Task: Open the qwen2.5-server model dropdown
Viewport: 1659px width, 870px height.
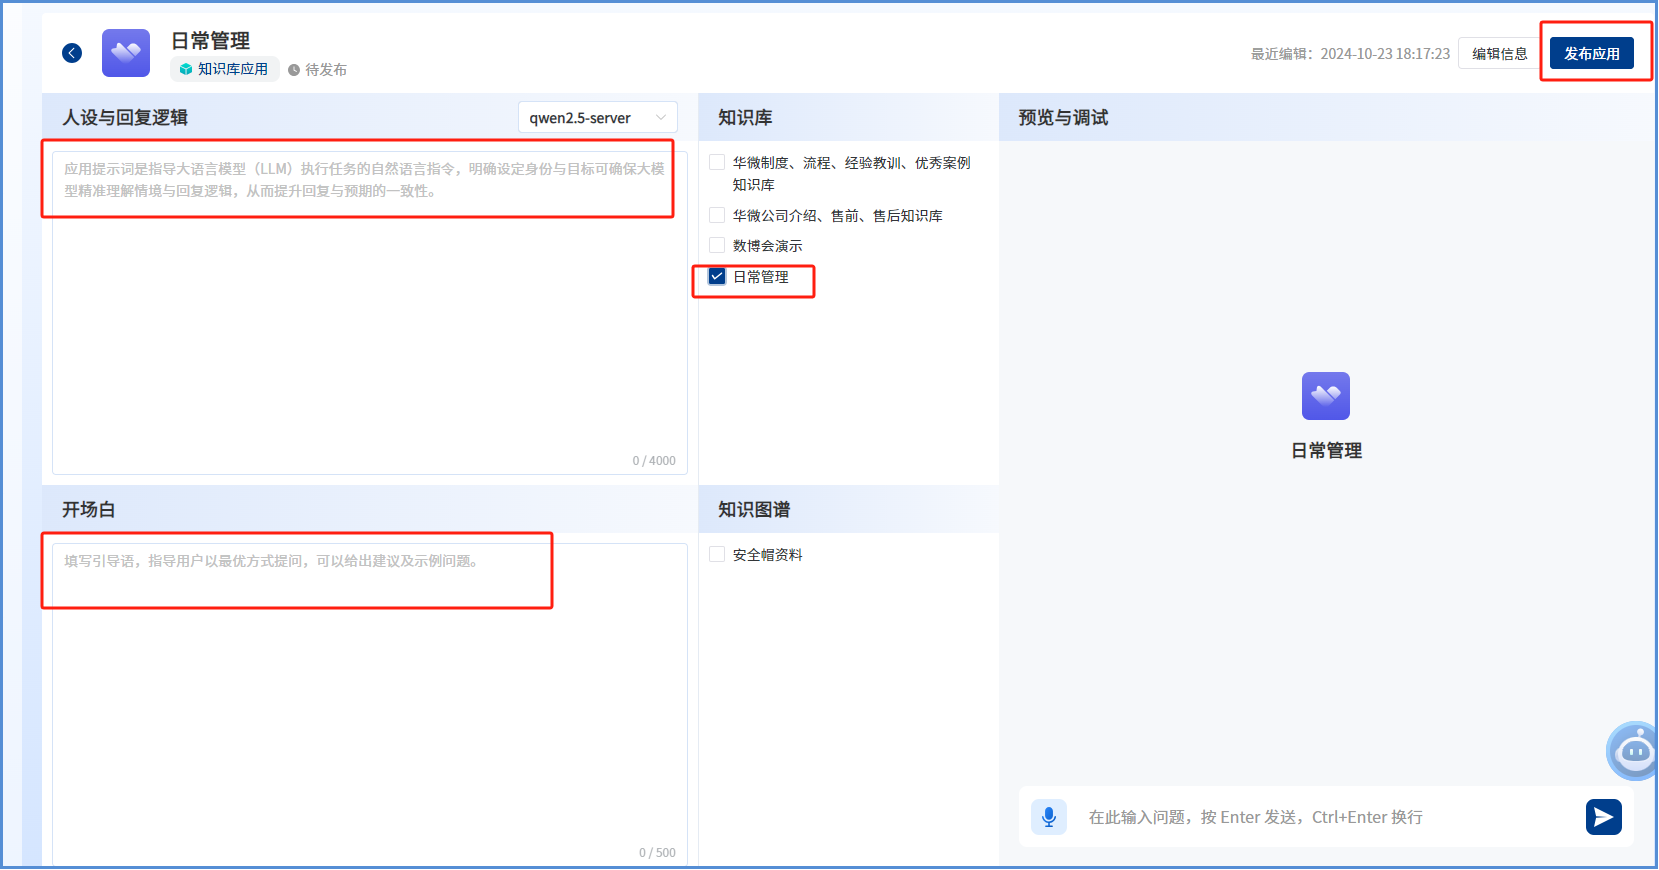Action: click(x=597, y=118)
